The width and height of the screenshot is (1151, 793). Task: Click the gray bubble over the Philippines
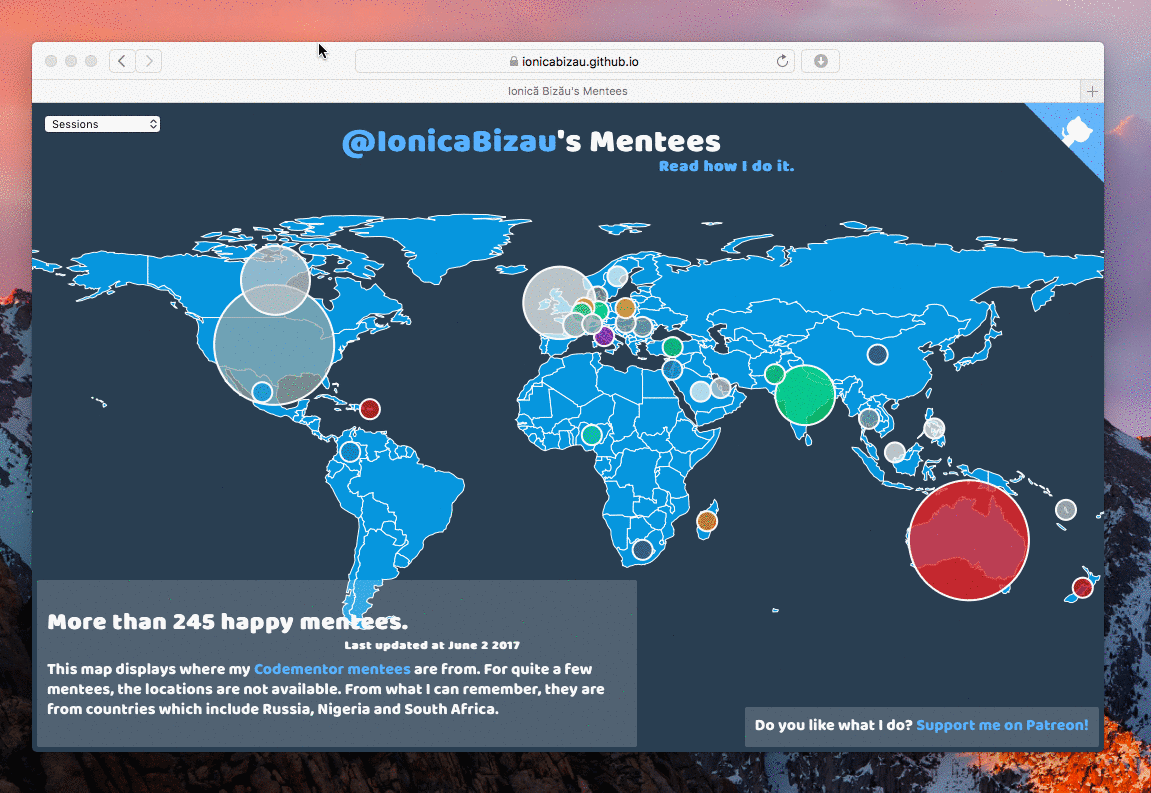[934, 428]
